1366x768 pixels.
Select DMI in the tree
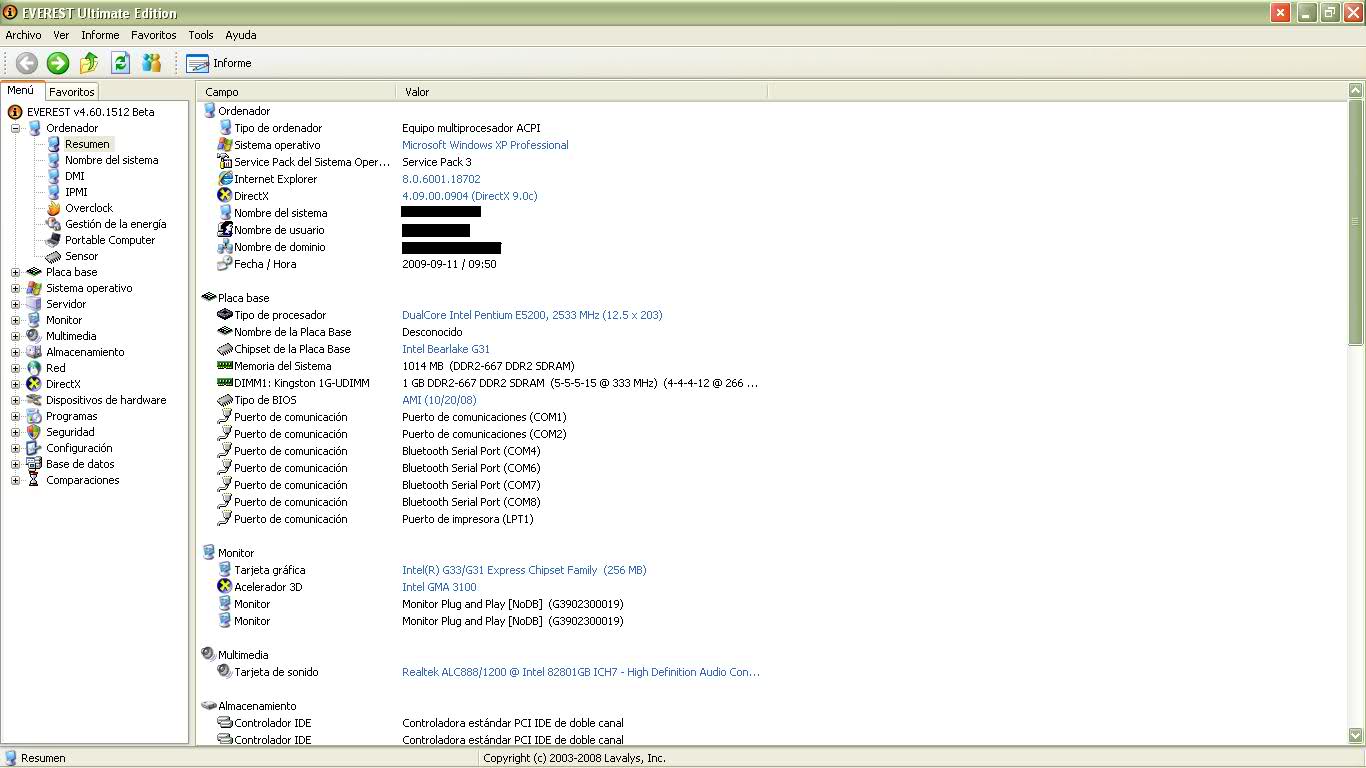[x=75, y=176]
